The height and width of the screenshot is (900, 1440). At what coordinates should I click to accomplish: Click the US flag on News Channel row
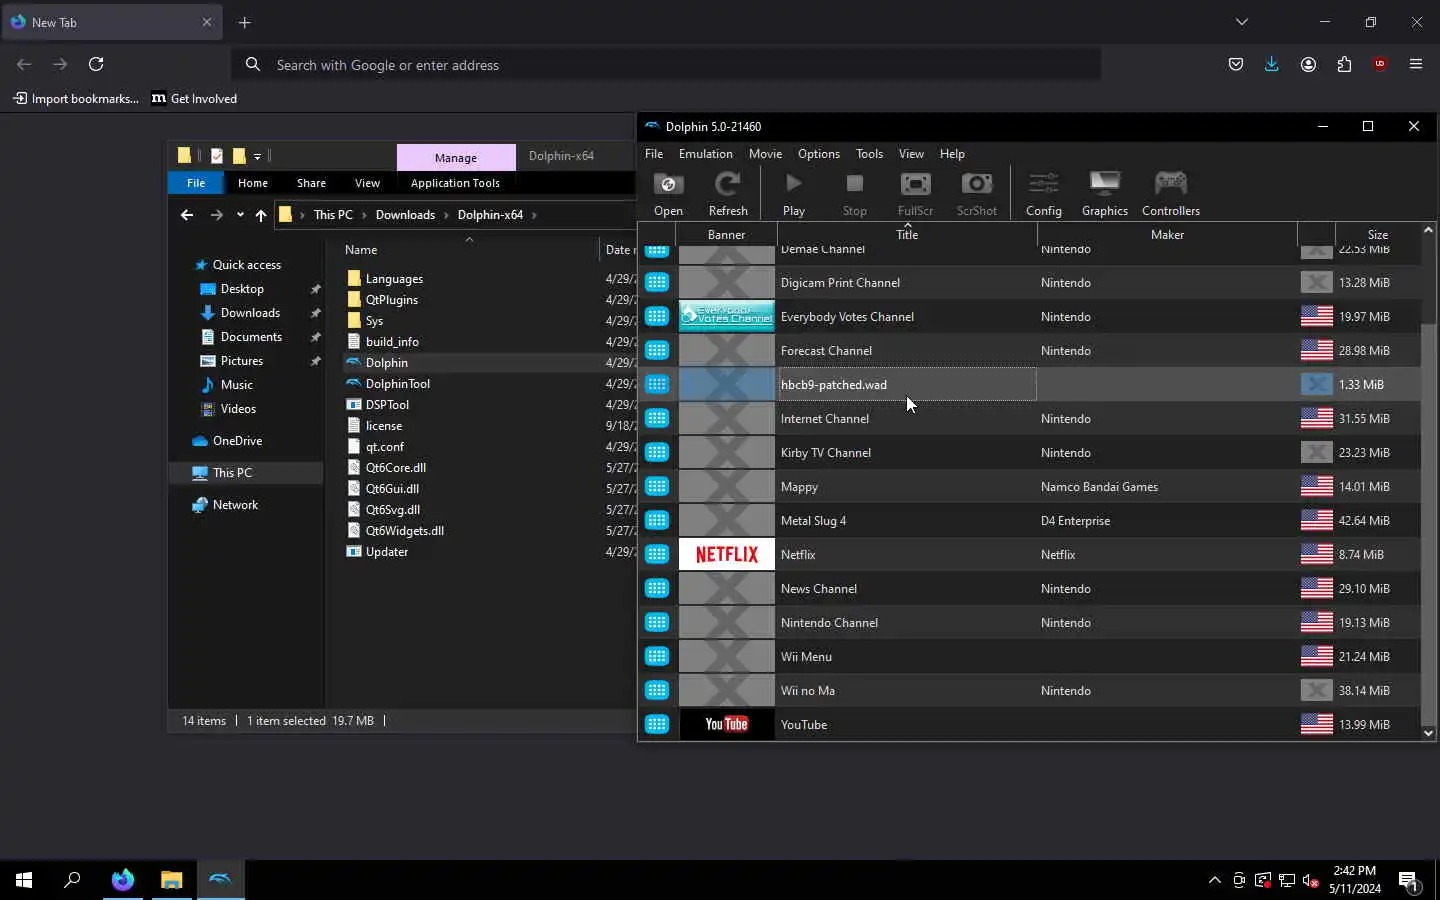(x=1317, y=588)
